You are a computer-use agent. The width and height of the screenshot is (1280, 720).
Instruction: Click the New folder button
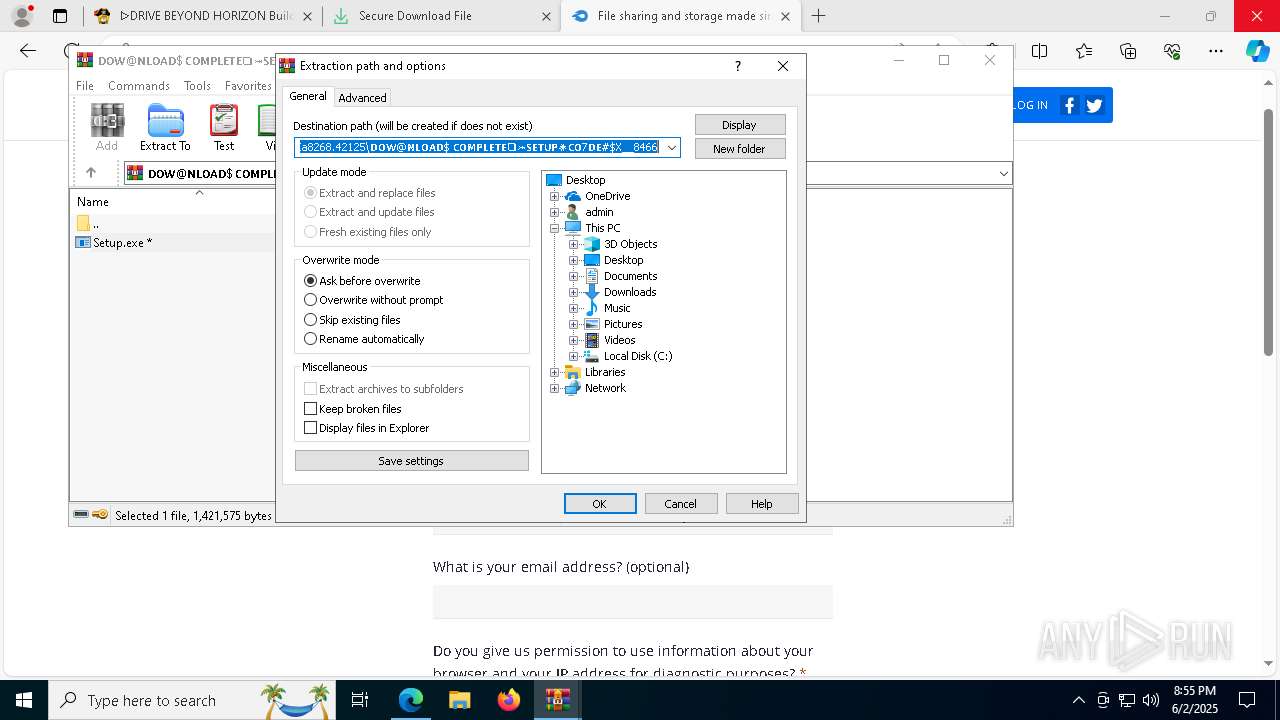tap(740, 149)
